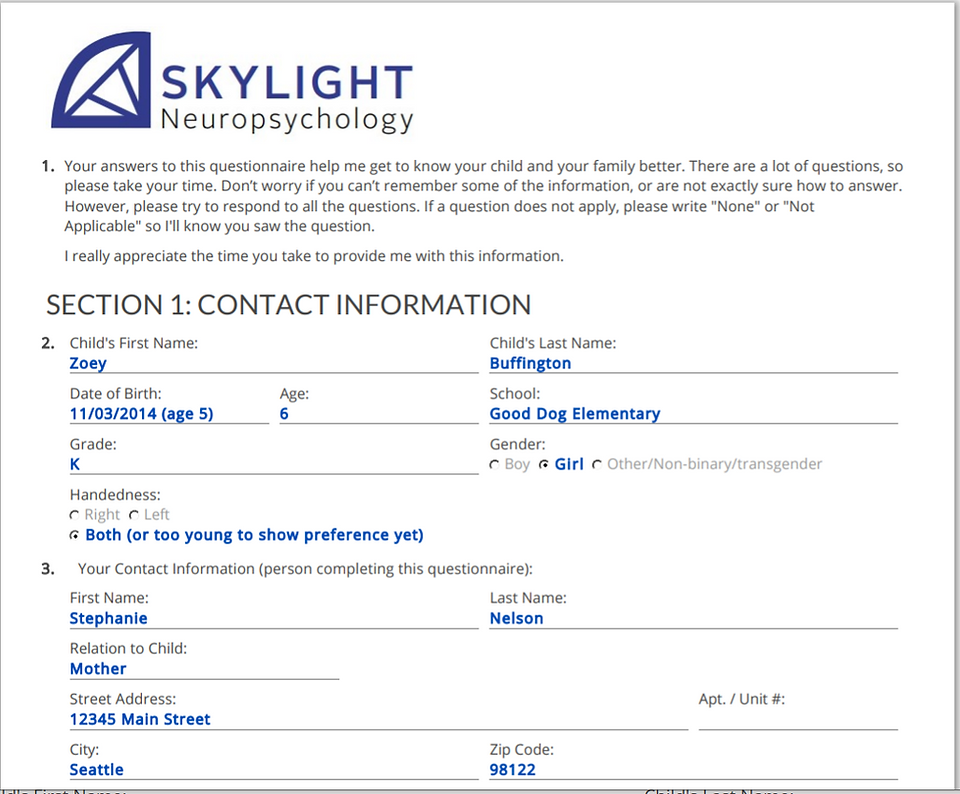Click the Skylight Neuropsychology logo
Image resolution: width=960 pixels, height=794 pixels.
(x=232, y=83)
